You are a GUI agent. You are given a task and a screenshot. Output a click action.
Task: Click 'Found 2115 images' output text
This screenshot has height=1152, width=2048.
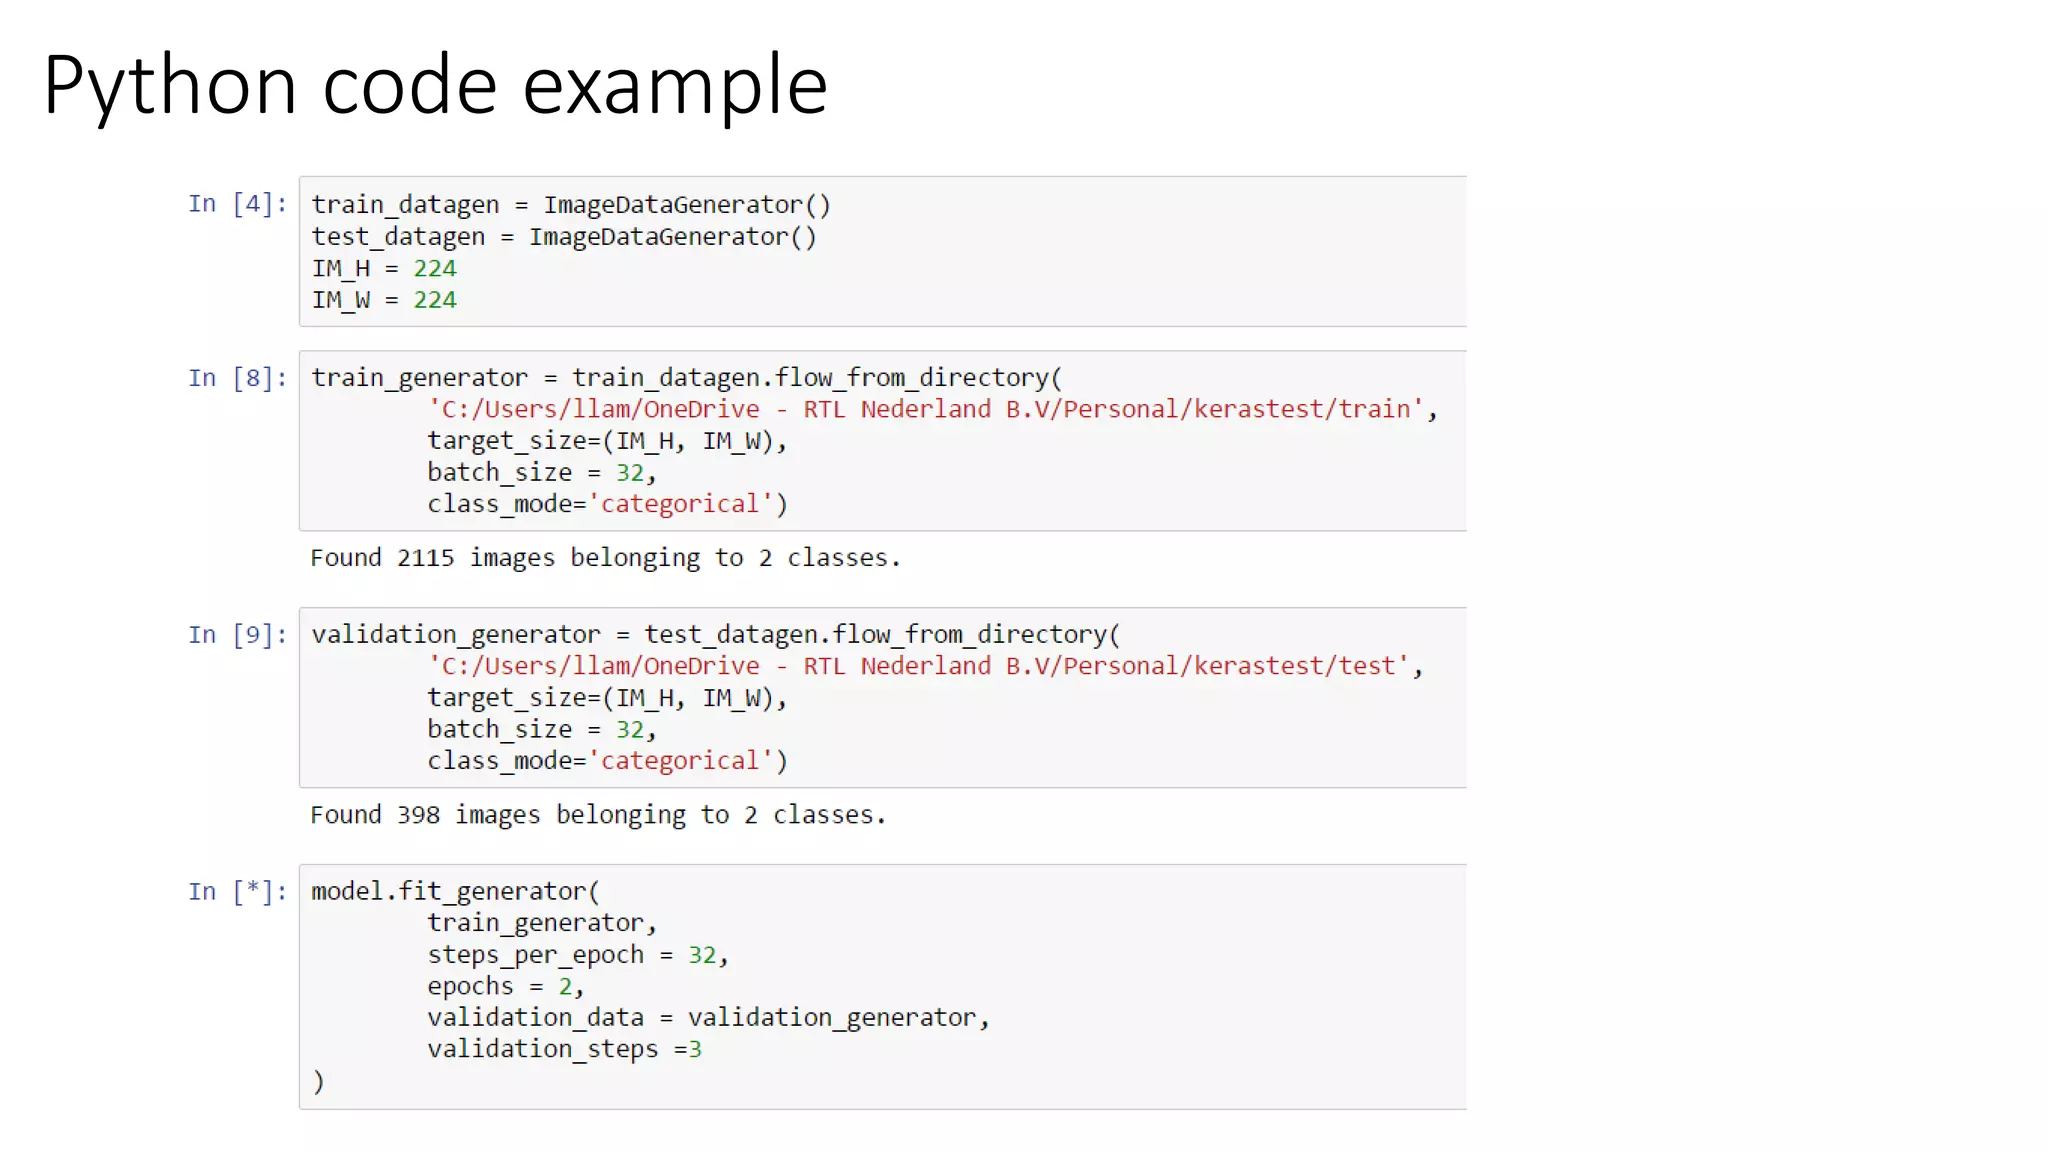click(x=604, y=558)
